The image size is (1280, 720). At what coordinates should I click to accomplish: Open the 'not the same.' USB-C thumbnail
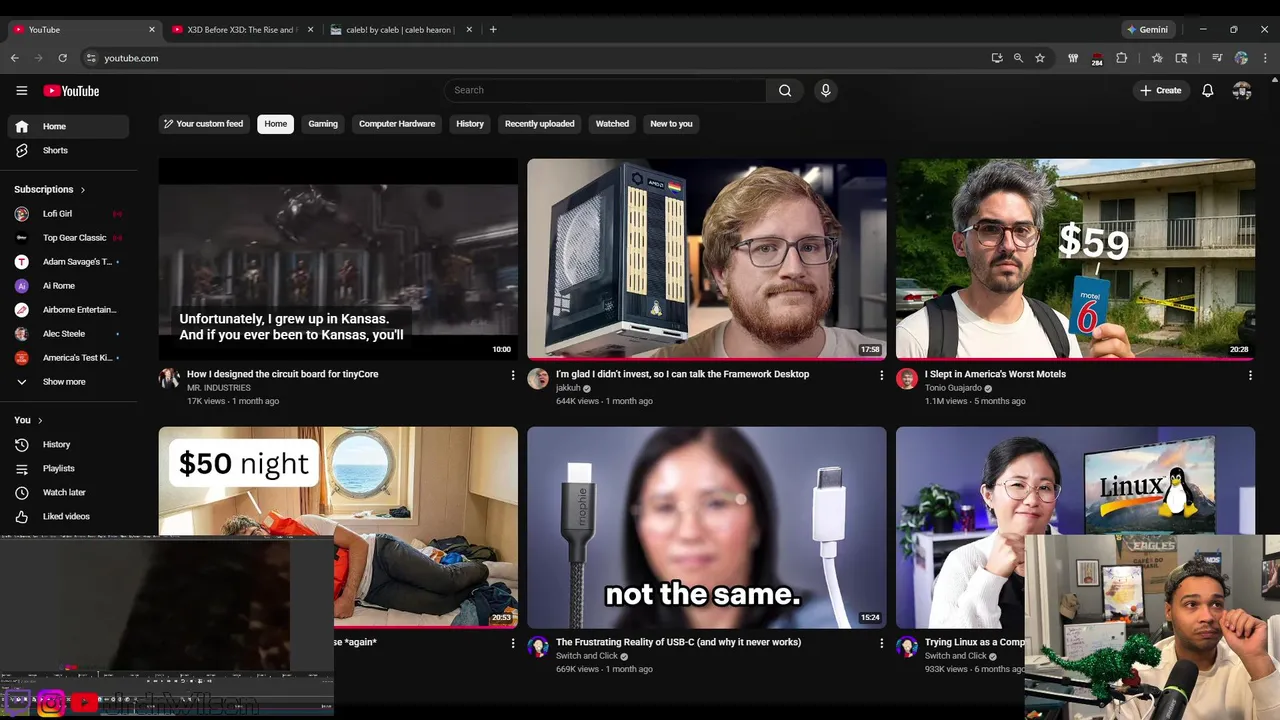pyautogui.click(x=707, y=528)
